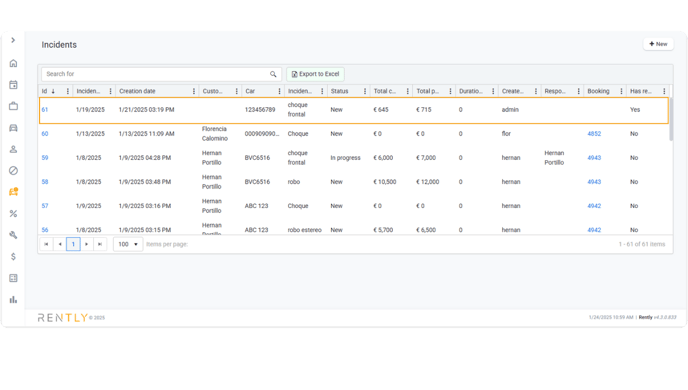Open Status column options menu
688x390 pixels.
pos(365,91)
